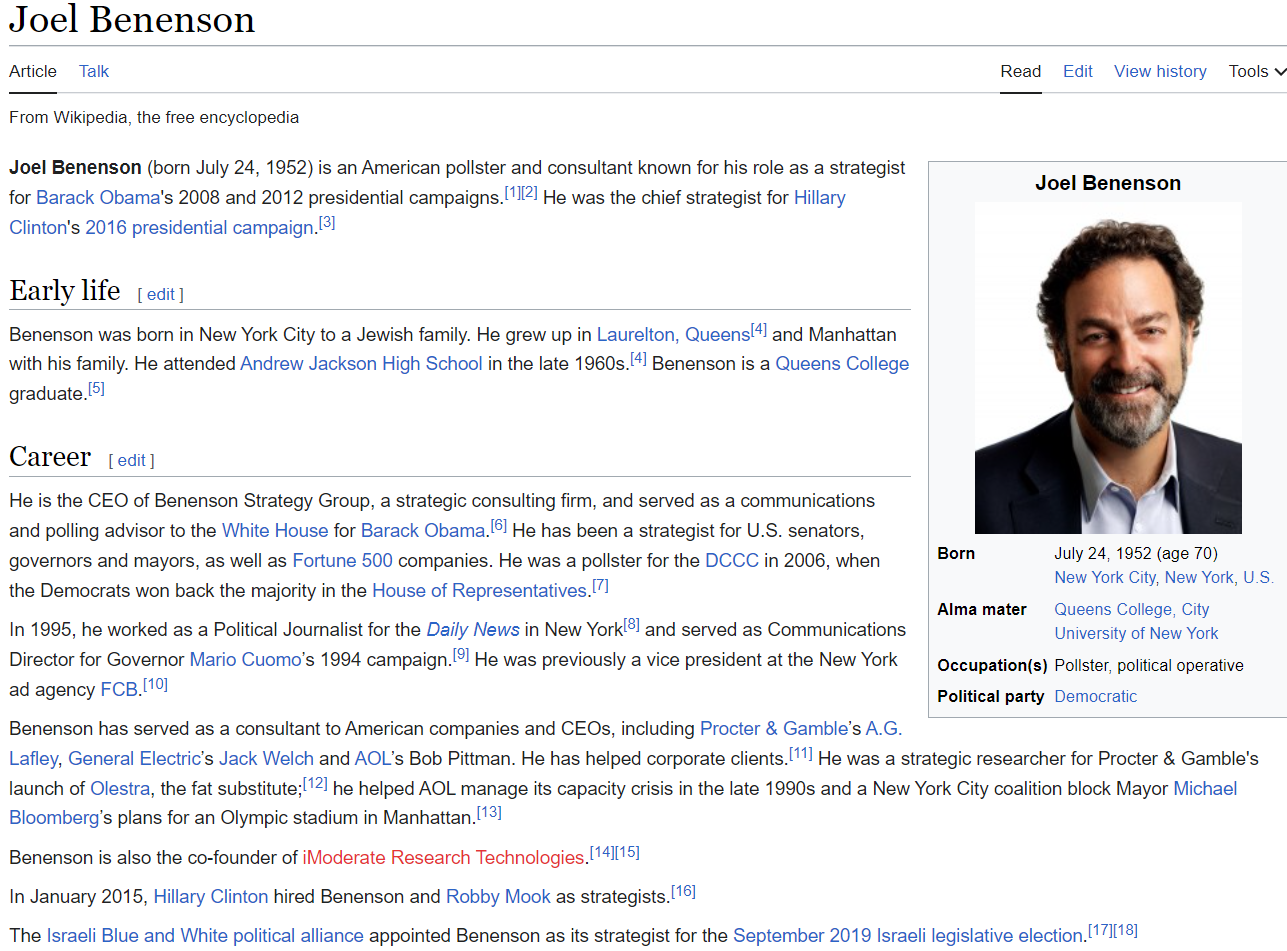This screenshot has height=951, width=1287.
Task: Open the red iModerate Research Technologies link
Action: 443,857
